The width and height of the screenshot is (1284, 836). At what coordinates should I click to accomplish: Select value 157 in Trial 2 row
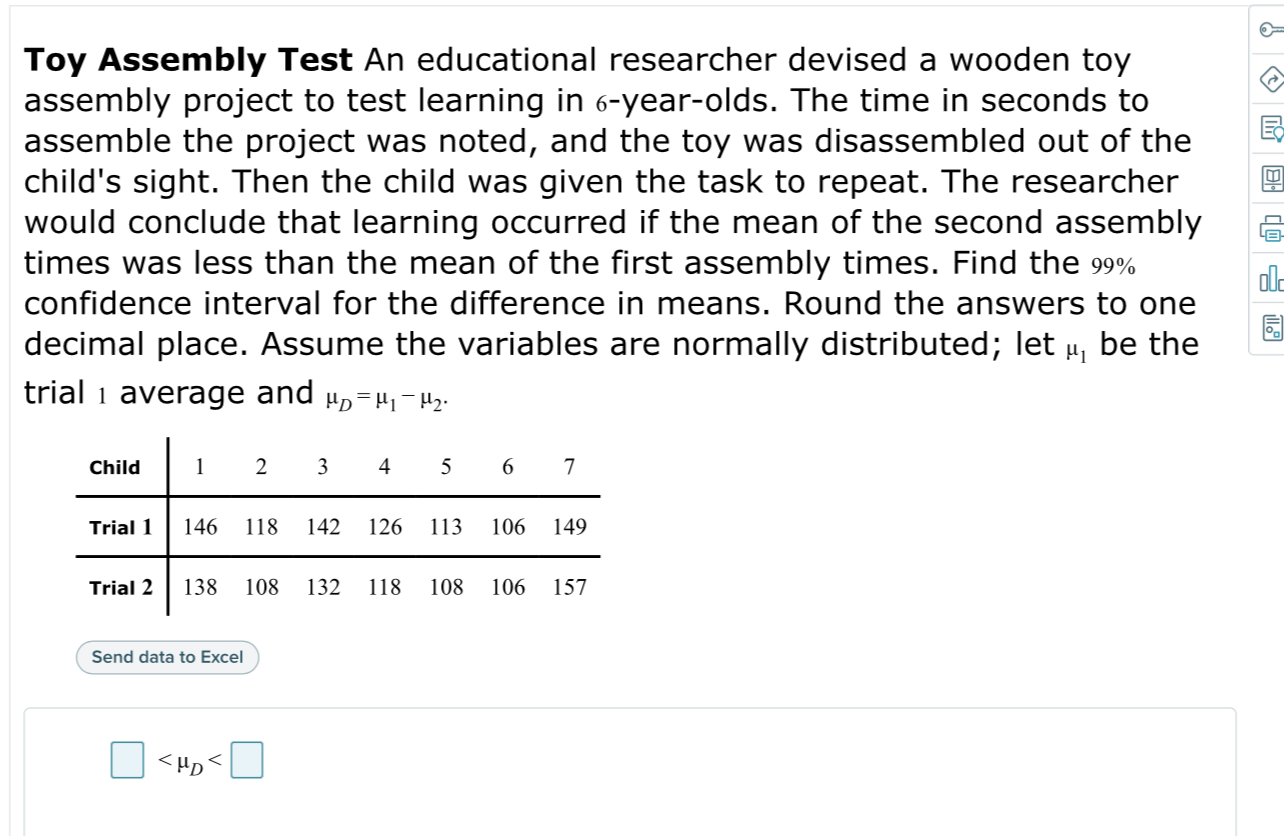pyautogui.click(x=569, y=588)
